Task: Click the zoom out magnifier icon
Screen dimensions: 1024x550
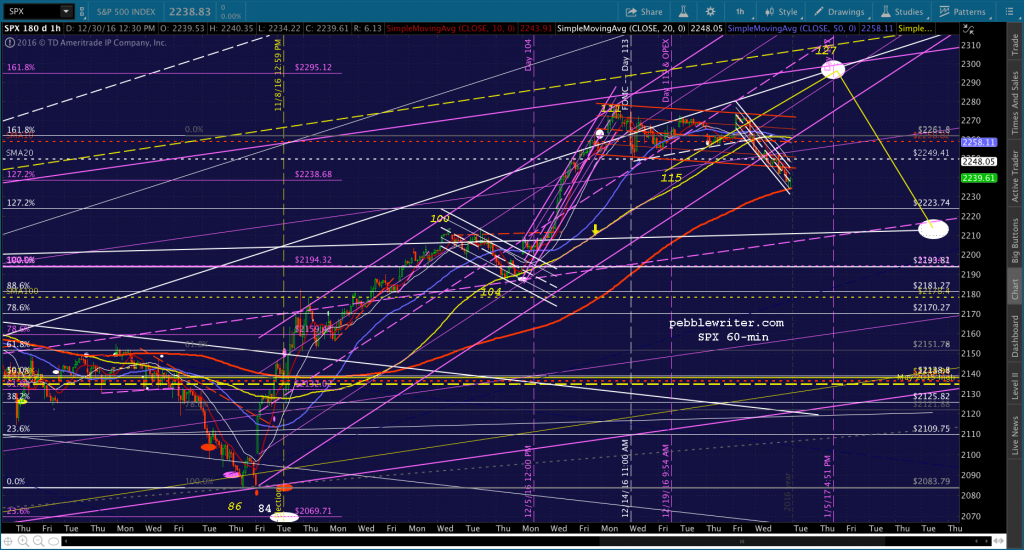Action: point(38,542)
